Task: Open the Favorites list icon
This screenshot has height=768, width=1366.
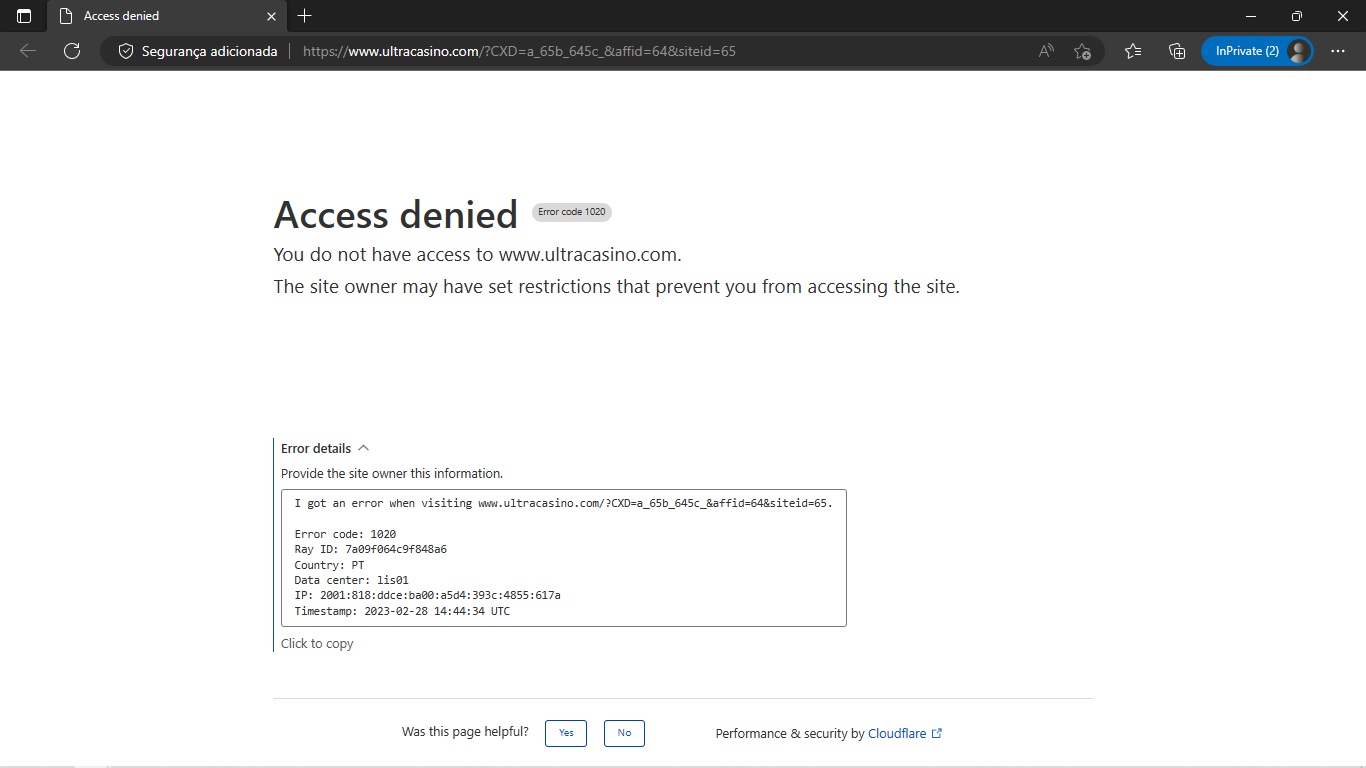Action: [1133, 51]
